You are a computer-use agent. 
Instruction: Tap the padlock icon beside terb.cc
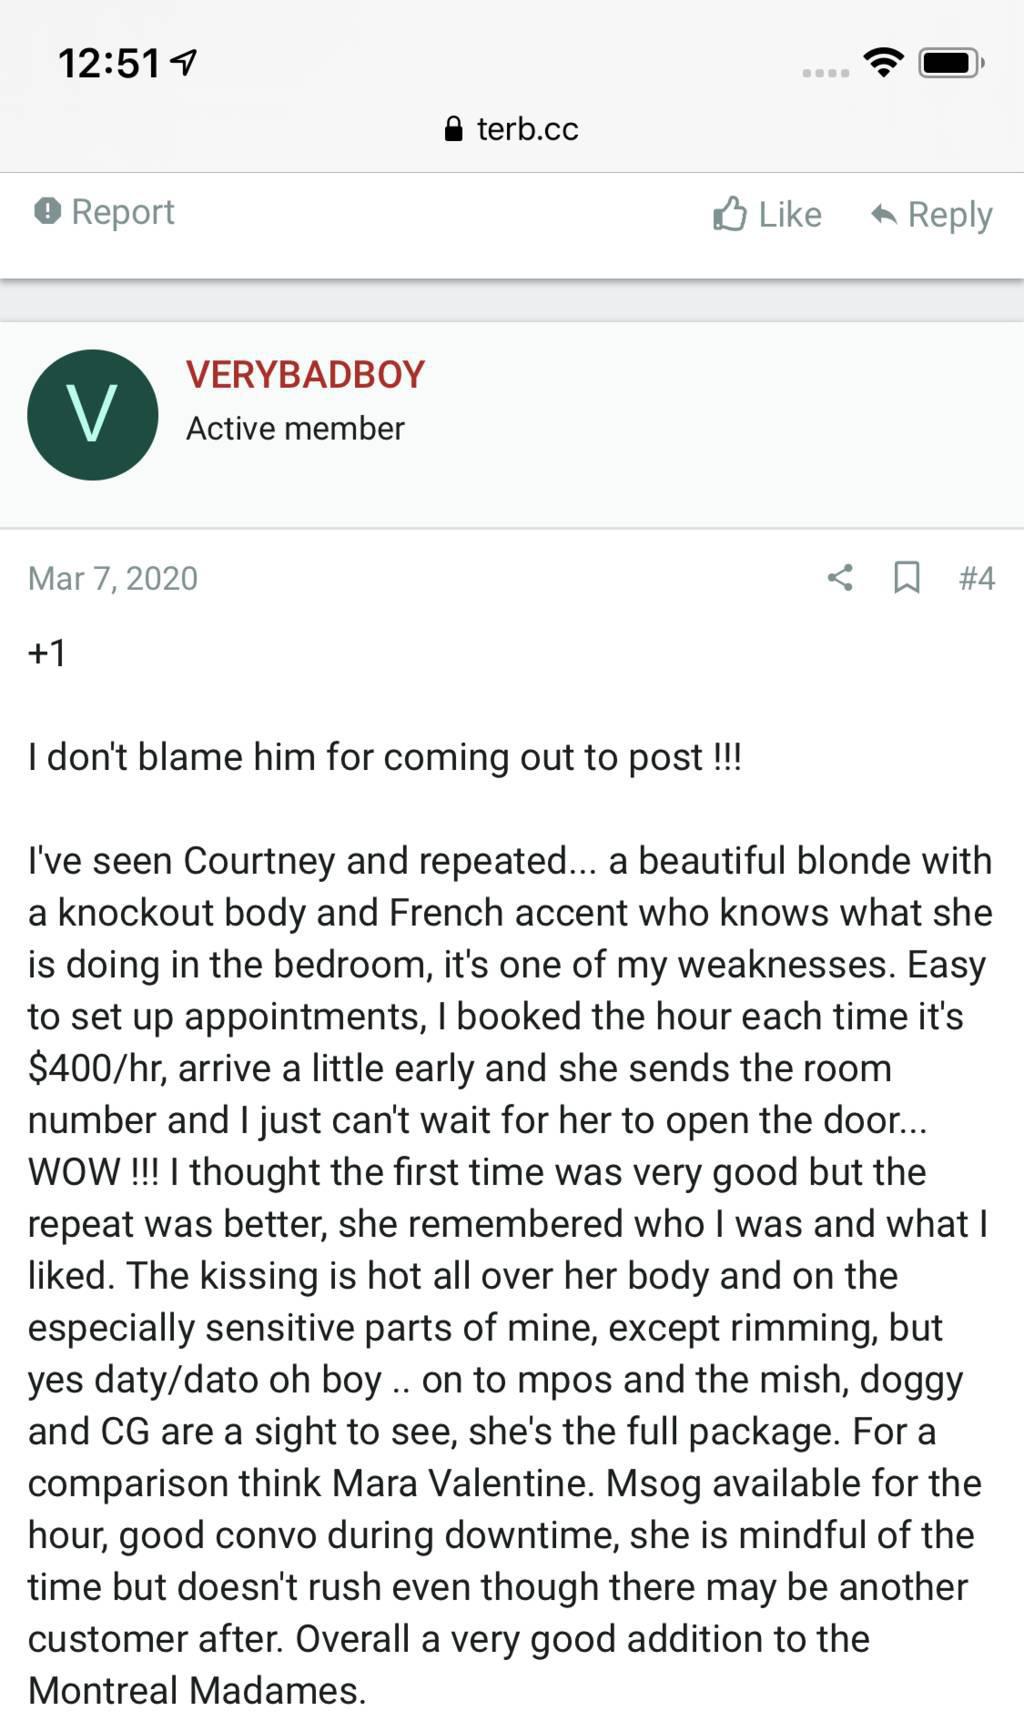453,129
